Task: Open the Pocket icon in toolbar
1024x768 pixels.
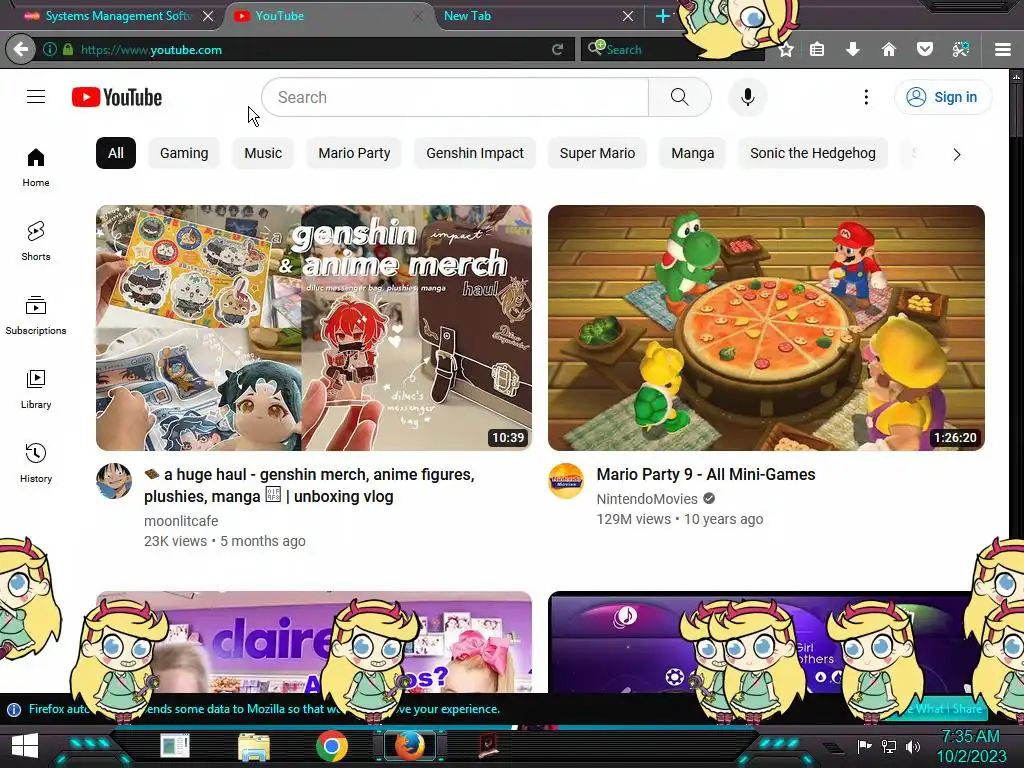Action: click(925, 49)
